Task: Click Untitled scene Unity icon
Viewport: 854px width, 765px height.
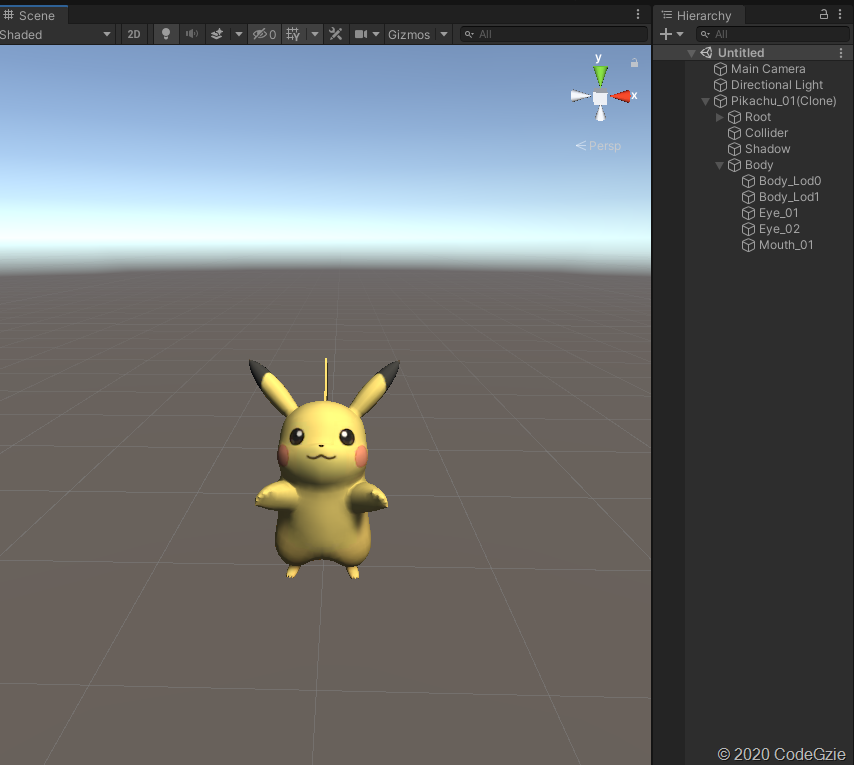Action: [706, 53]
